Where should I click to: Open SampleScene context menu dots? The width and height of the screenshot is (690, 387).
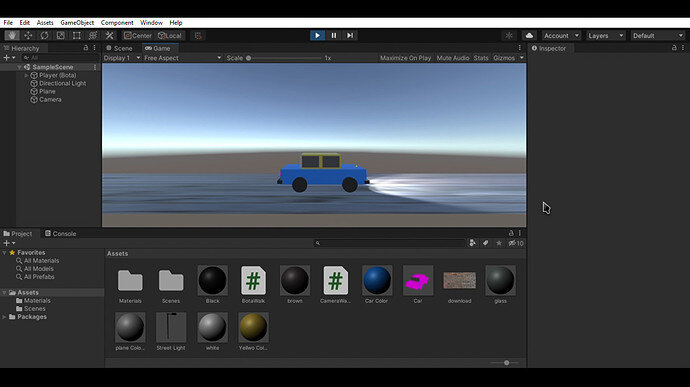pos(95,67)
